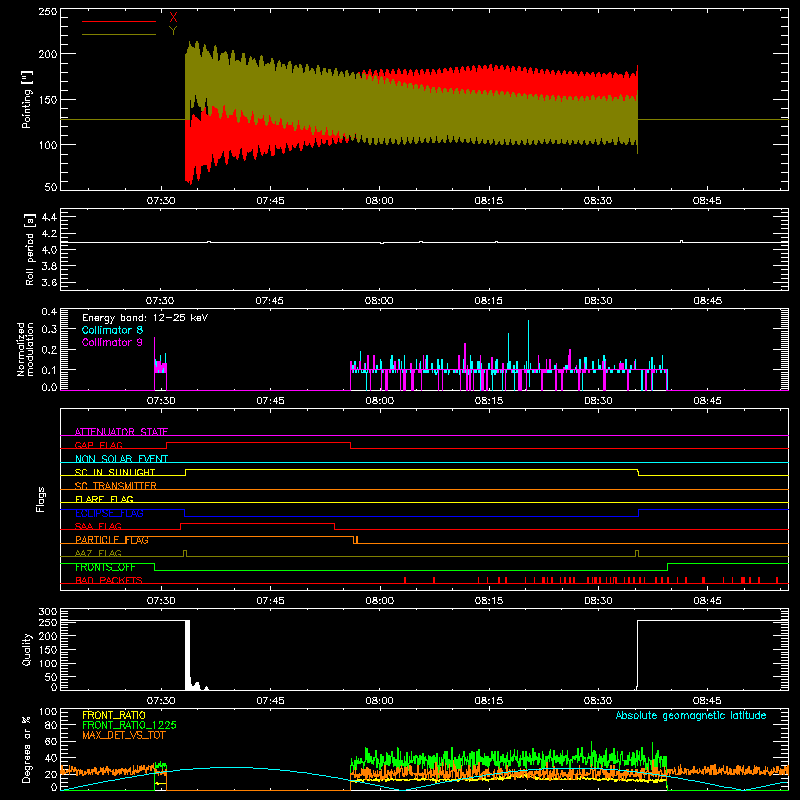Screen dimensions: 800x800
Task: Click '07:45' time label under modulation plot
Action: coord(270,401)
